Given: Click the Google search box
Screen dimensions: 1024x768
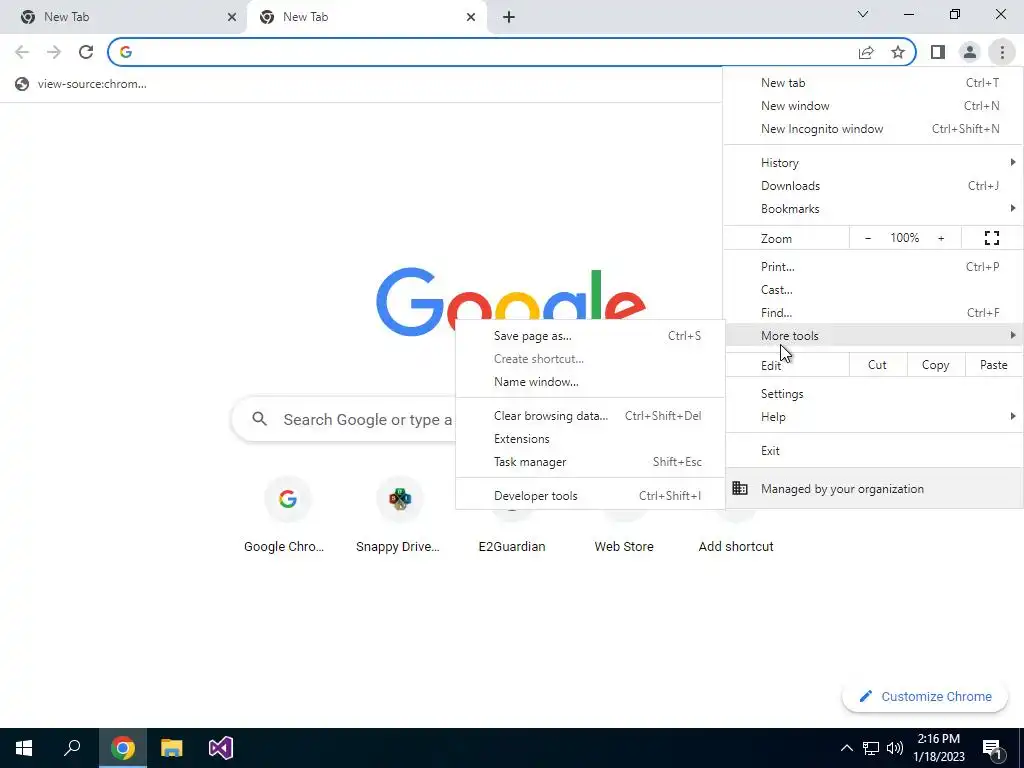Looking at the screenshot, I should coord(344,419).
